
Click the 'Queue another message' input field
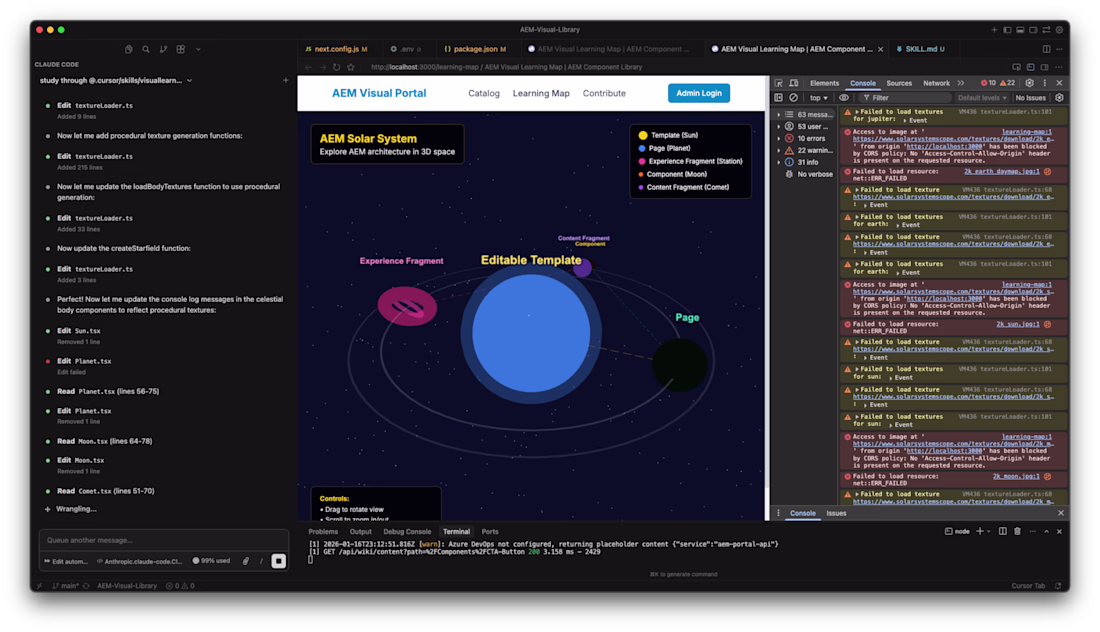tap(163, 540)
